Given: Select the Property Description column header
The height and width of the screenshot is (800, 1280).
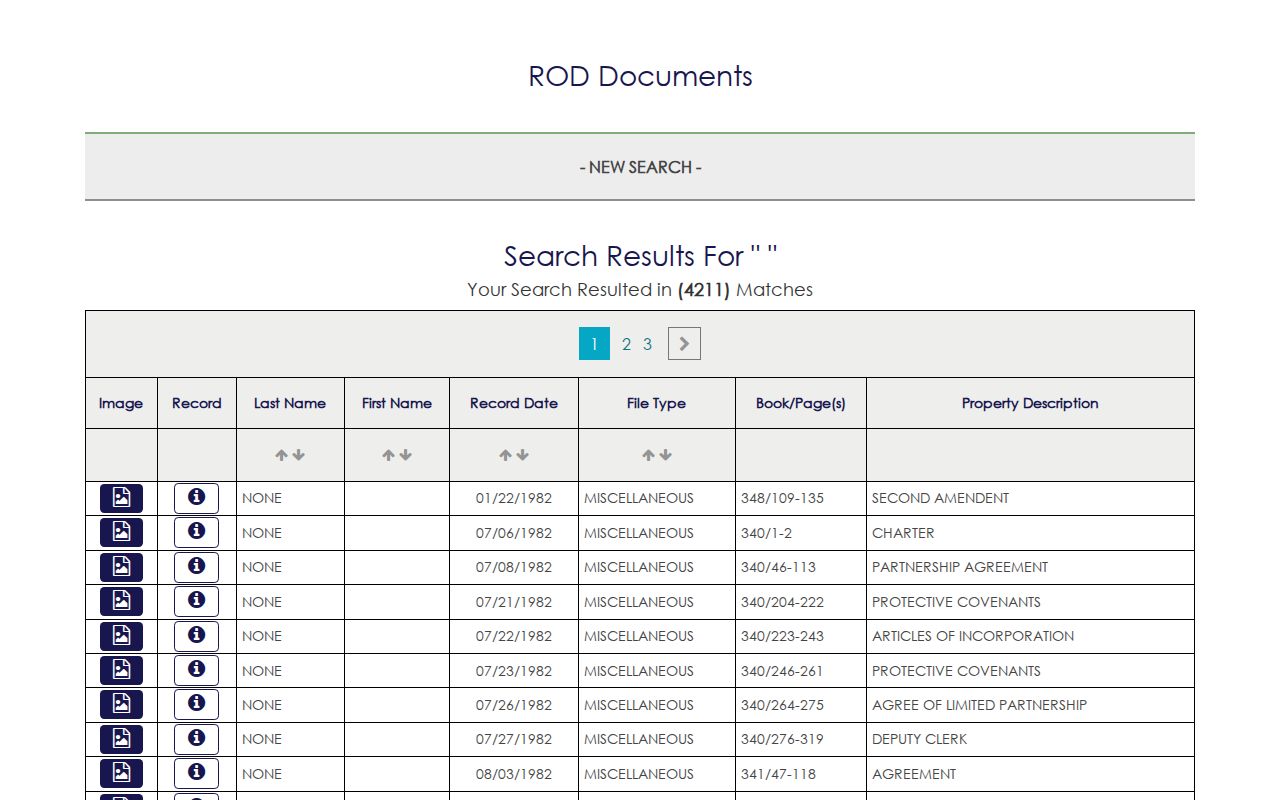Looking at the screenshot, I should (x=1030, y=404).
